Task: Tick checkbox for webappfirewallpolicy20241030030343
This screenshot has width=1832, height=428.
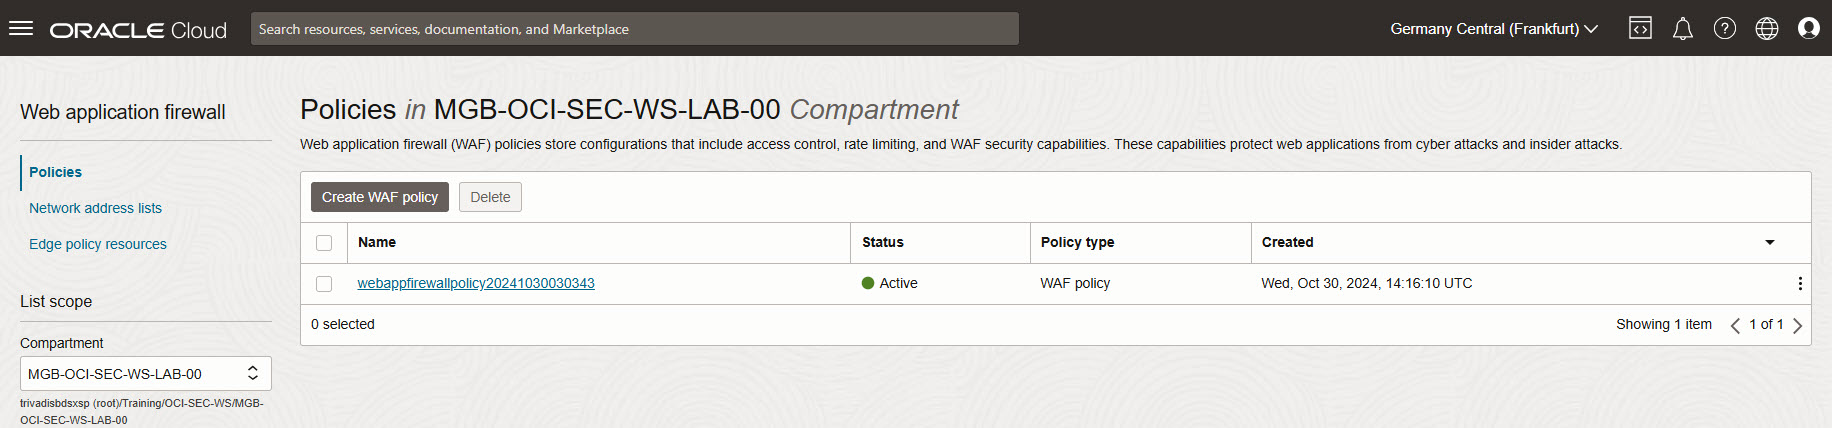Action: point(324,284)
